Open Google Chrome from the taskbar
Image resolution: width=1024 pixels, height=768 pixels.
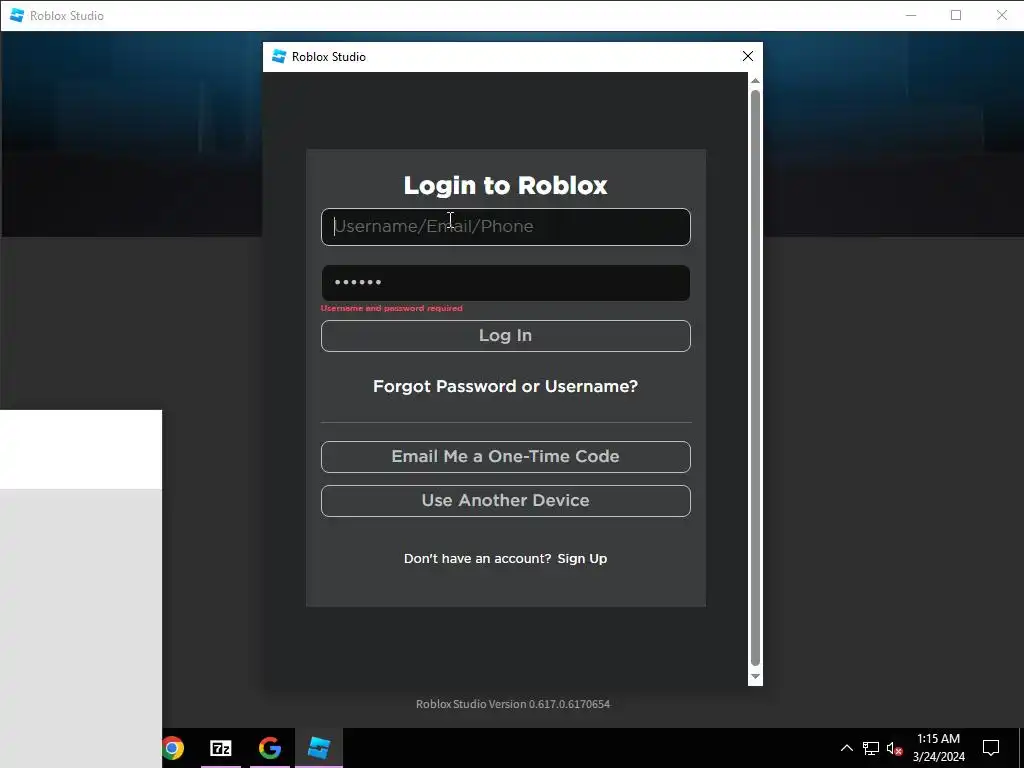click(x=173, y=748)
